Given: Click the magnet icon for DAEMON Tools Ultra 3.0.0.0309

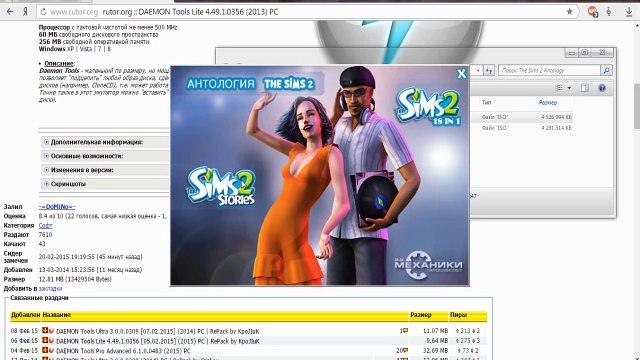Looking at the screenshot, I should (x=51, y=331).
